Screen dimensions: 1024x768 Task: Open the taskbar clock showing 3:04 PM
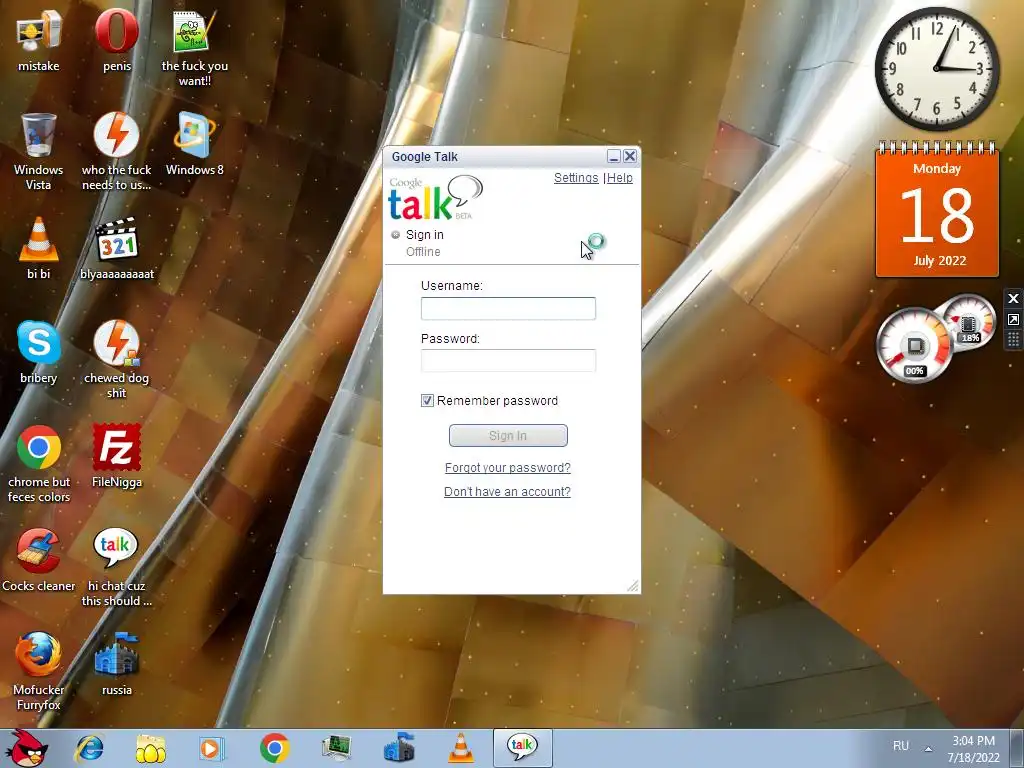(973, 749)
